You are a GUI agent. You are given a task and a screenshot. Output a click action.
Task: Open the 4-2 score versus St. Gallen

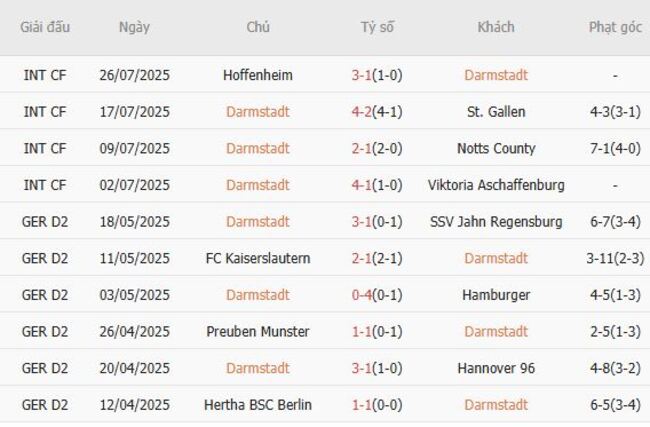[x=364, y=112]
